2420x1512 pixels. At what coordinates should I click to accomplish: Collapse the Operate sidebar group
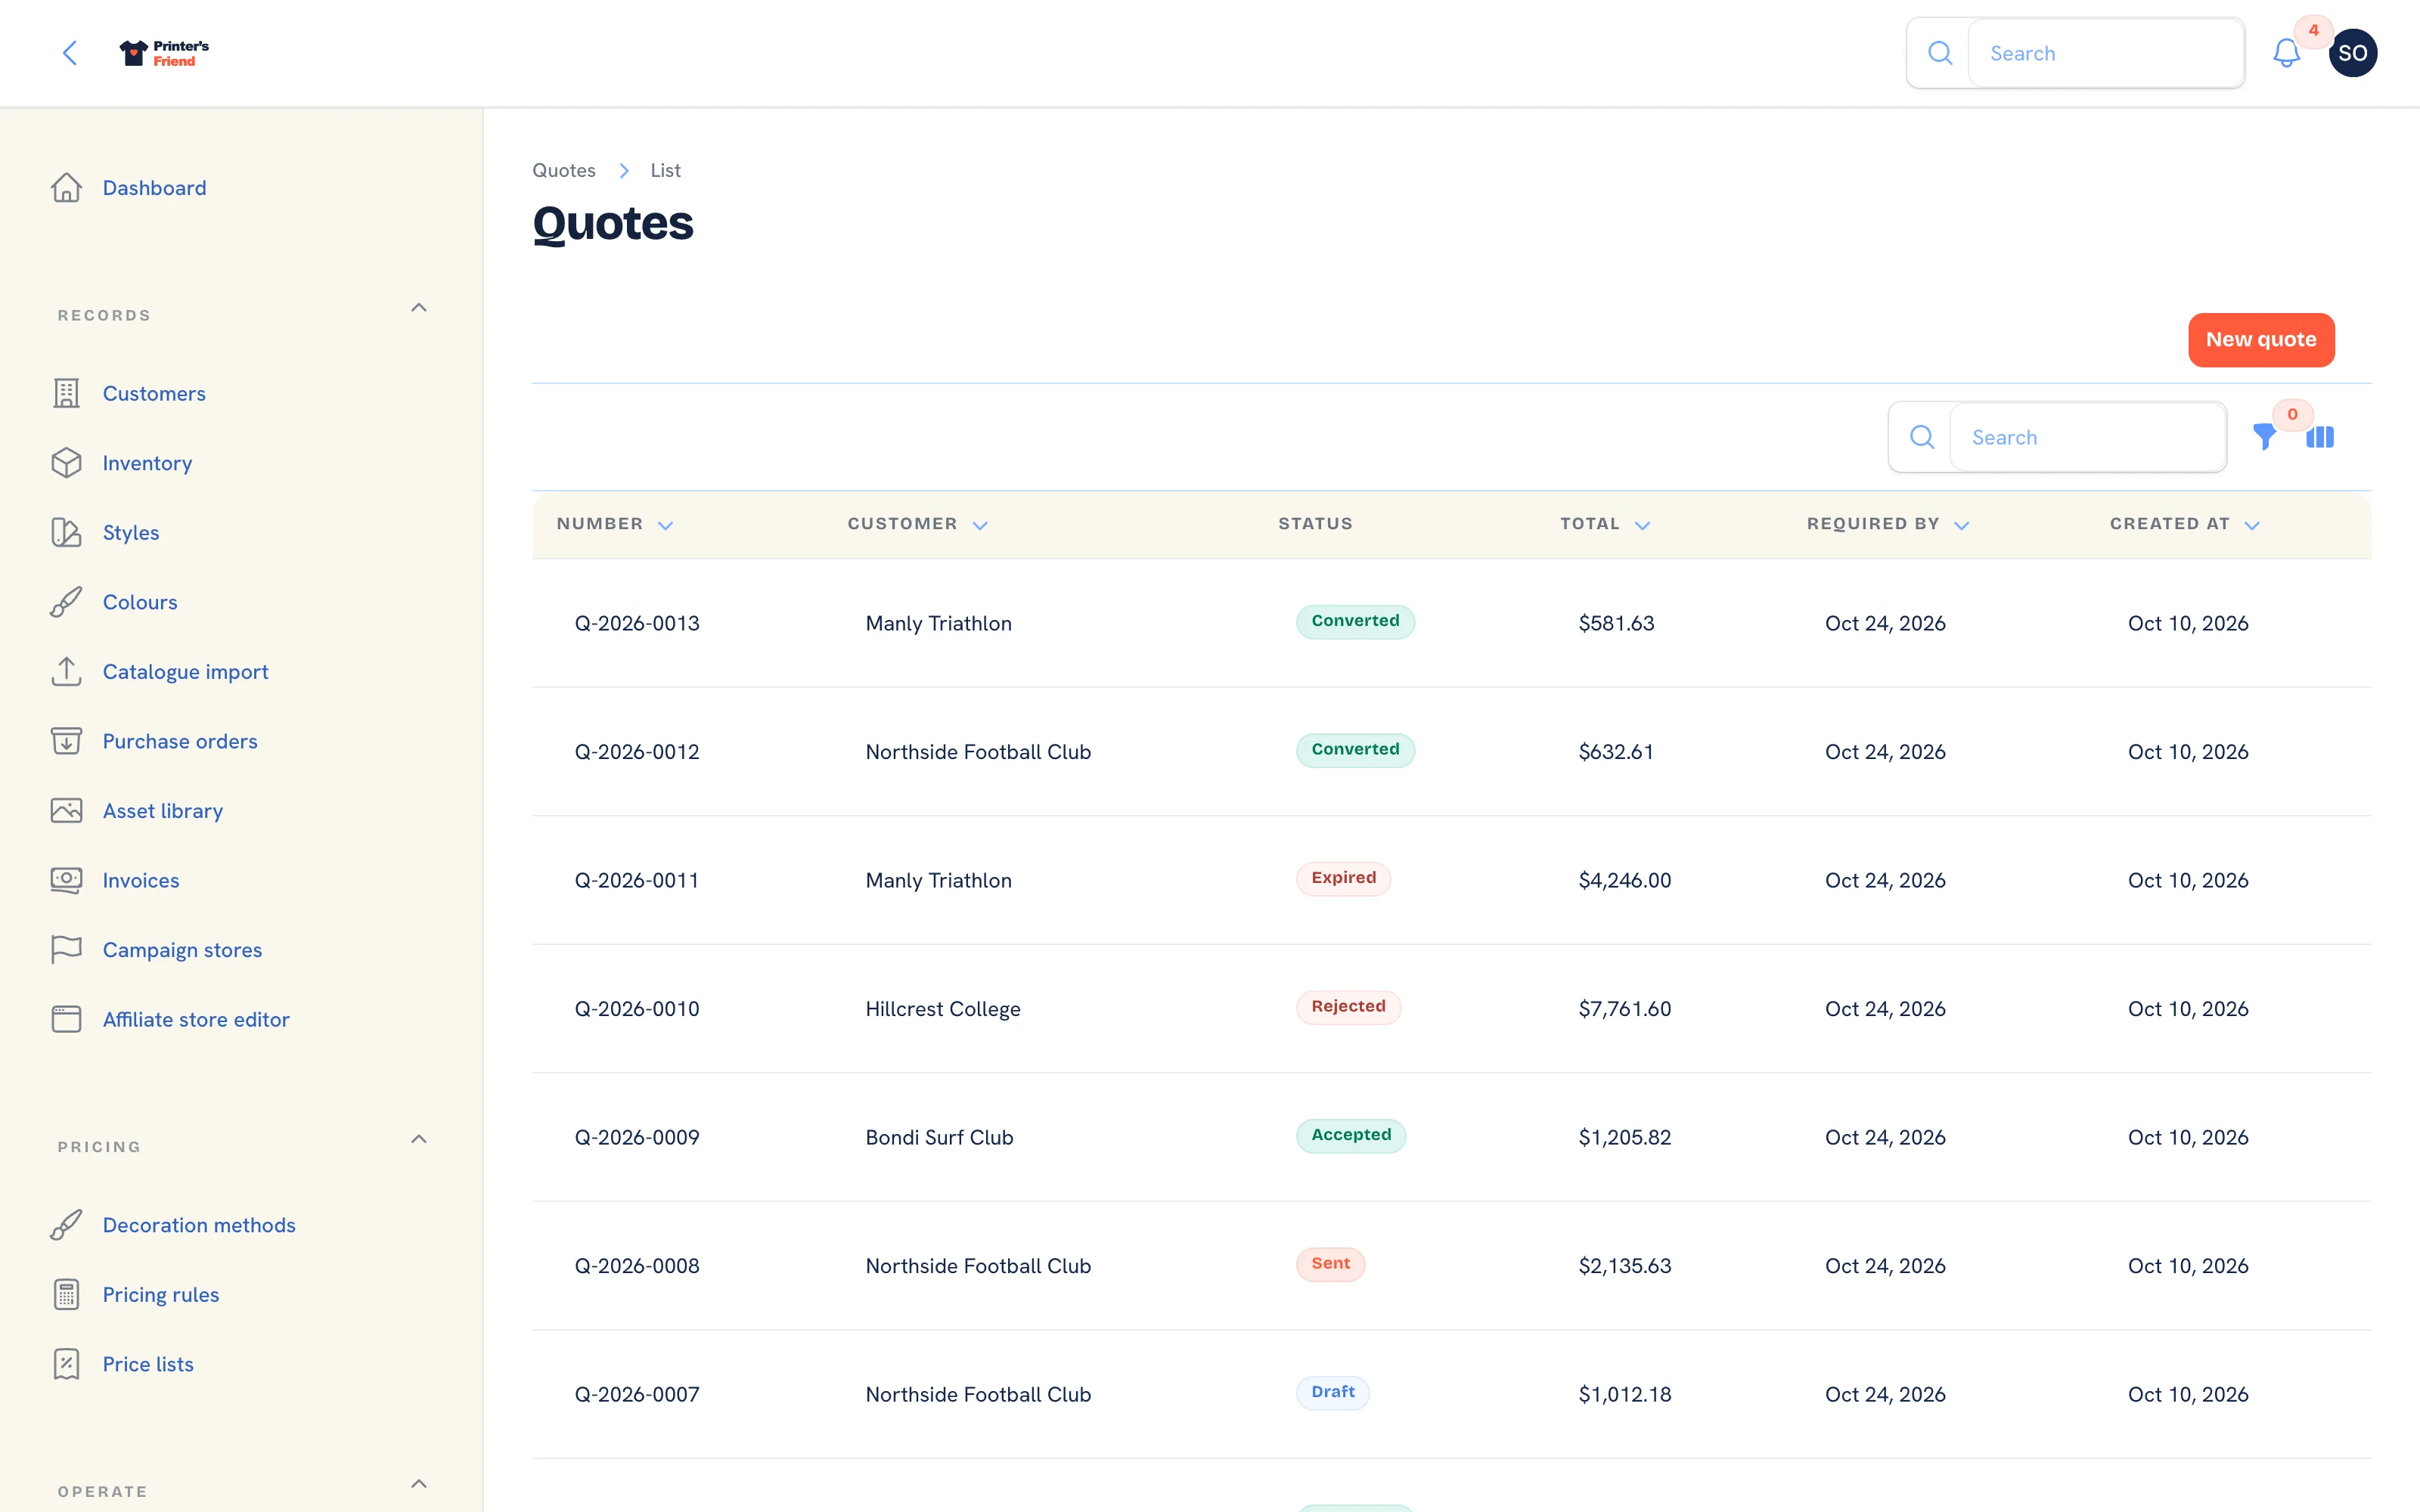419,1484
